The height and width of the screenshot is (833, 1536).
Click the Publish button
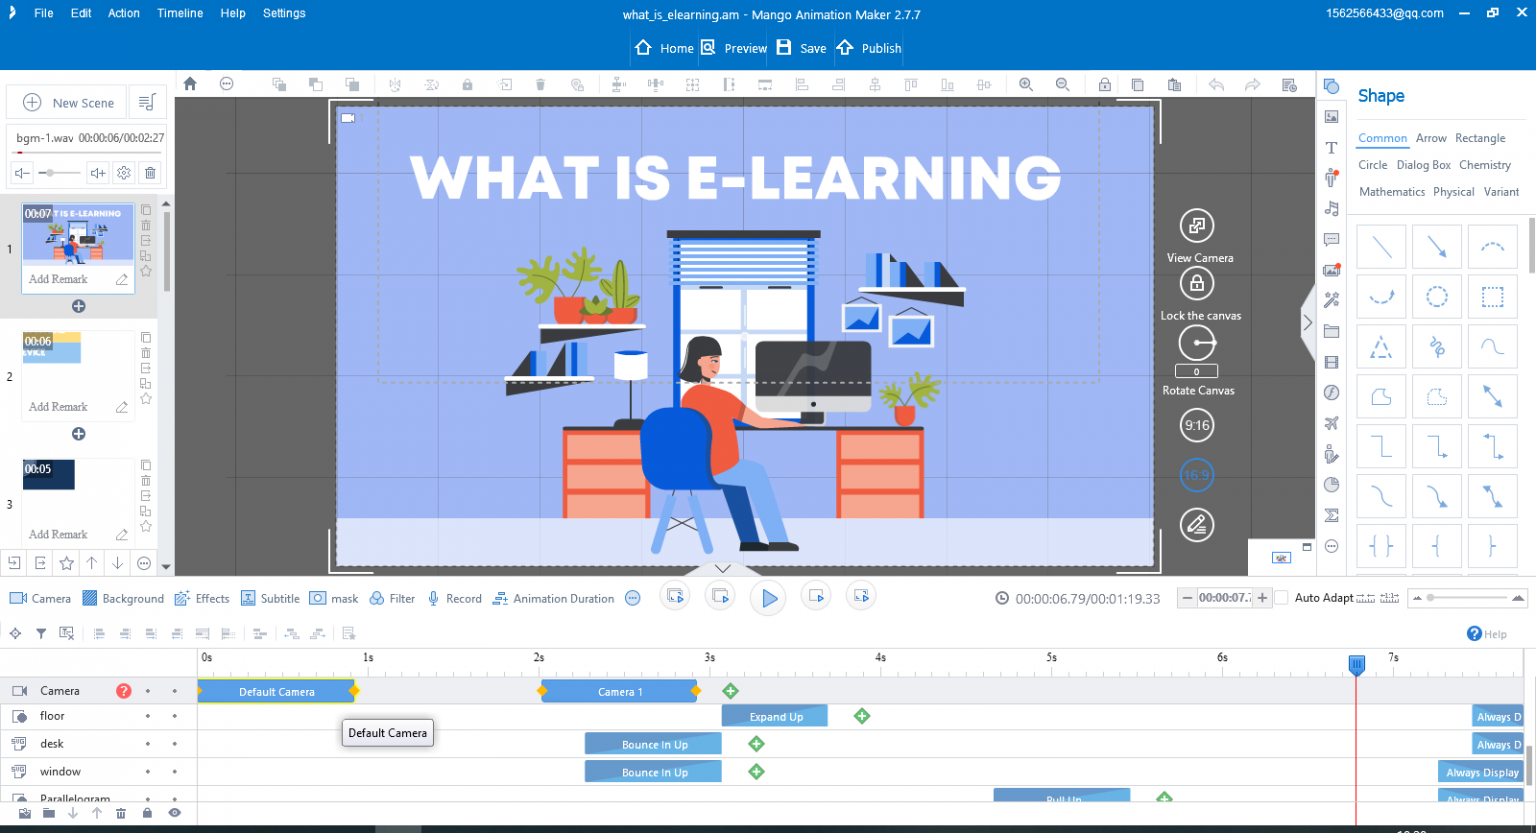(869, 48)
